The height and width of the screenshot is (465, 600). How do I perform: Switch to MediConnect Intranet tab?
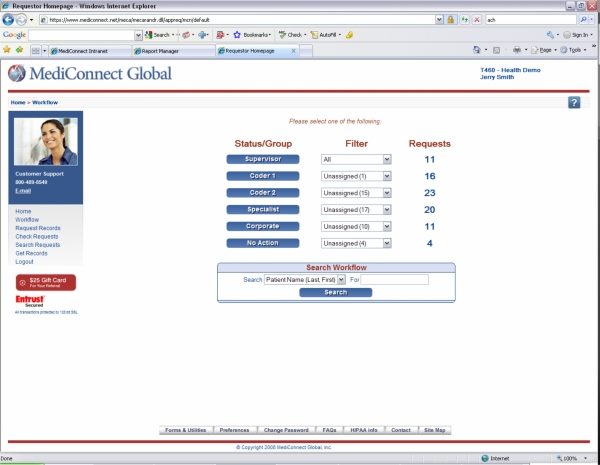(90, 51)
